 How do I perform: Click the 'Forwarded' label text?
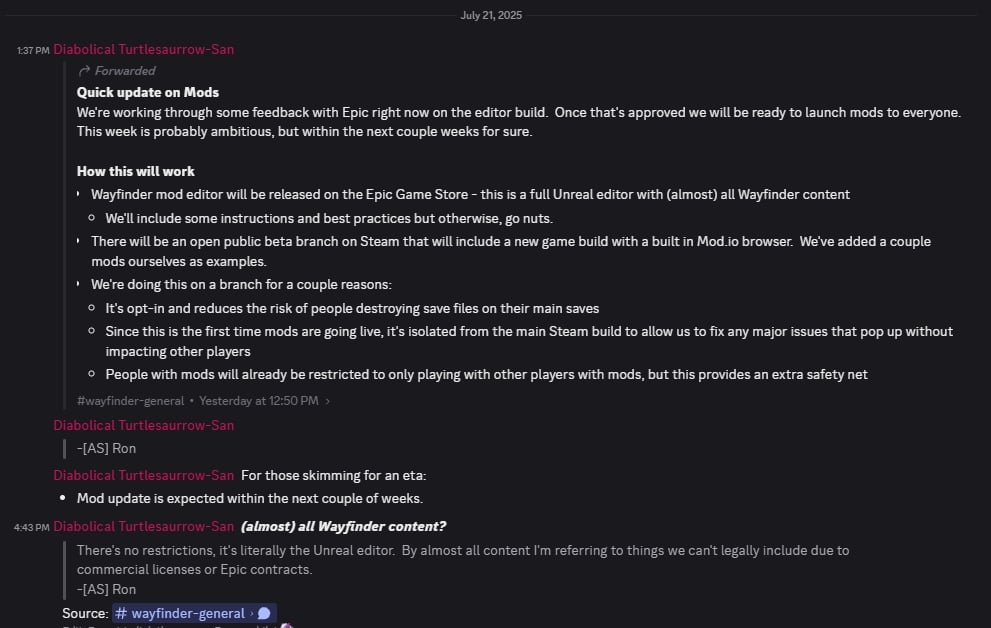point(125,71)
